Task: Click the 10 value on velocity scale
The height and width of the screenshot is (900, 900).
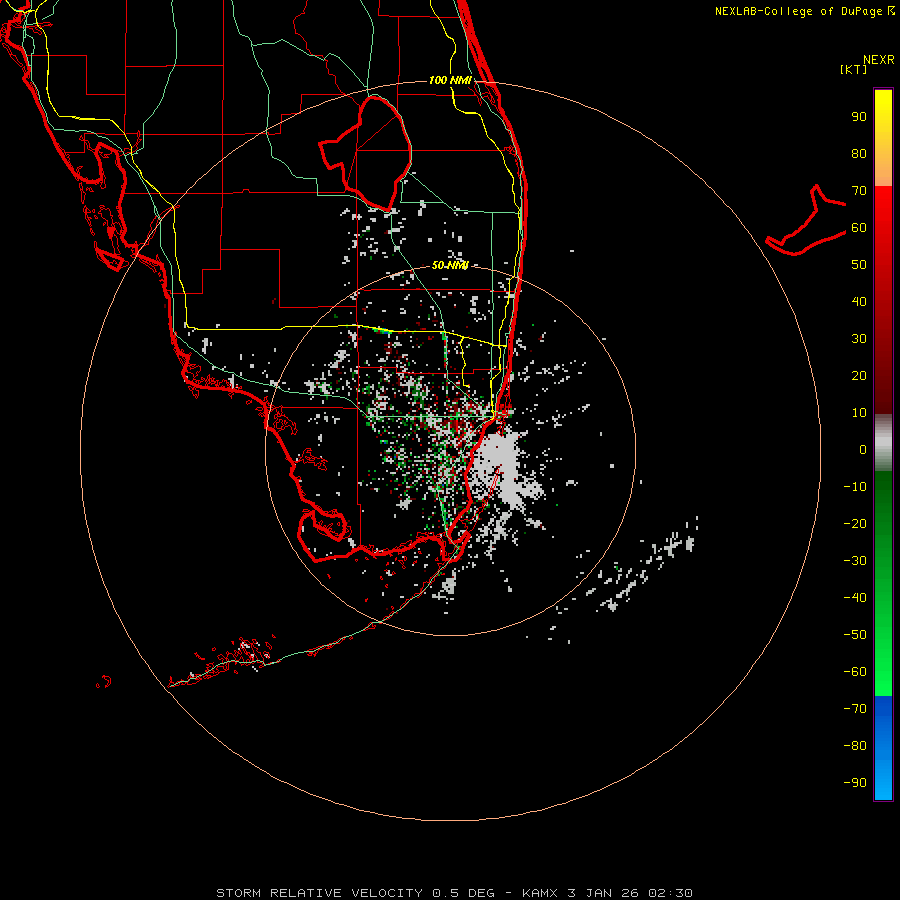Action: pos(859,413)
